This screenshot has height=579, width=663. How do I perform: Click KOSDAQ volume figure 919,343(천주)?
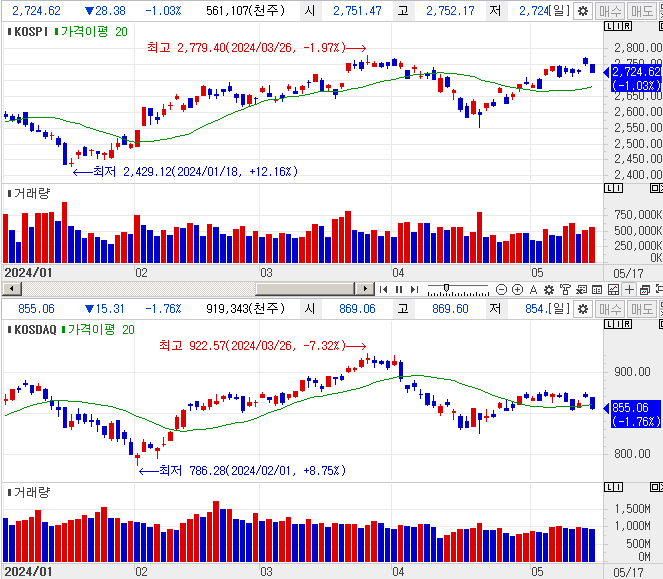coord(245,309)
